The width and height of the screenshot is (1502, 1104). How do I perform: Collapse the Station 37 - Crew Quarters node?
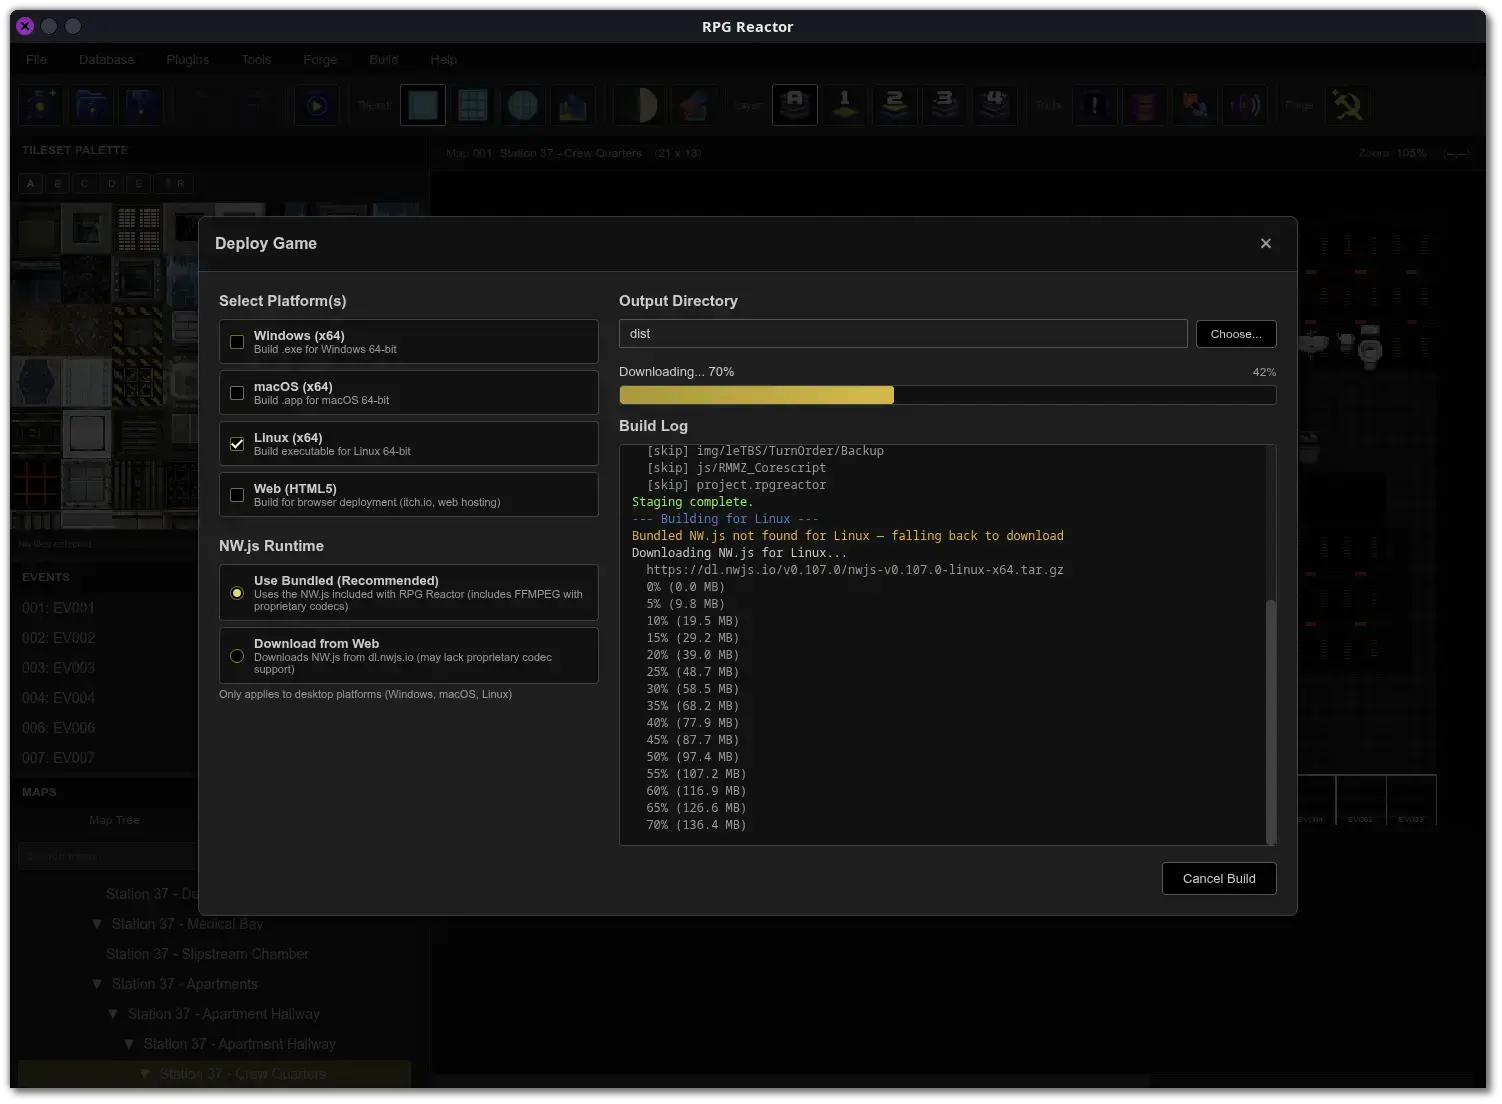[145, 1074]
